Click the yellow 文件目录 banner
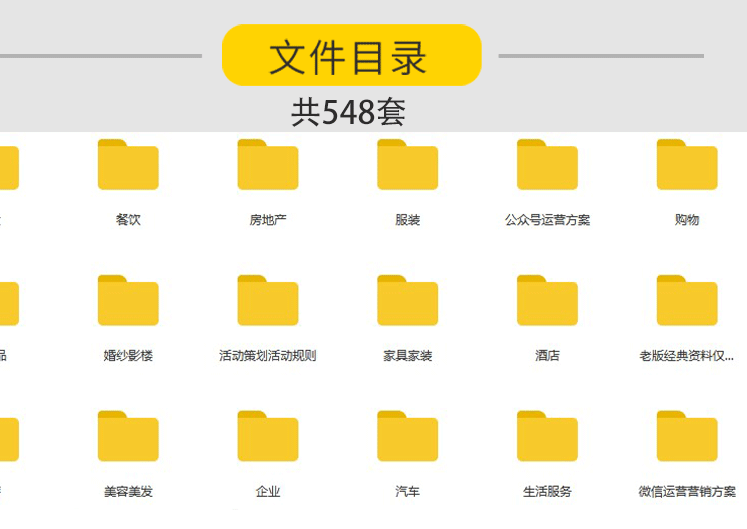This screenshot has width=747, height=529. click(352, 55)
